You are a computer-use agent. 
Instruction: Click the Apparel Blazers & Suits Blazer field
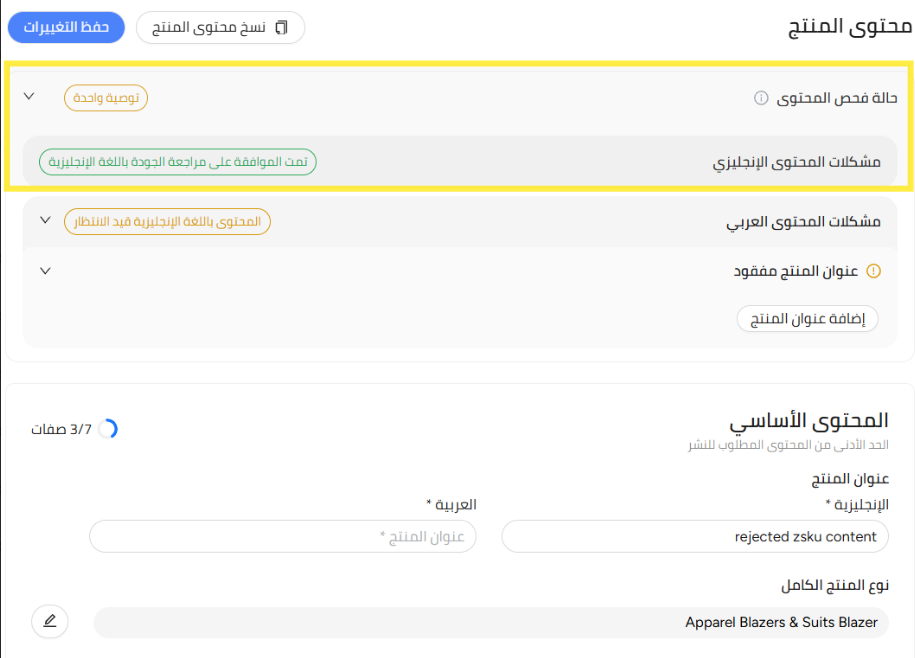(x=490, y=622)
